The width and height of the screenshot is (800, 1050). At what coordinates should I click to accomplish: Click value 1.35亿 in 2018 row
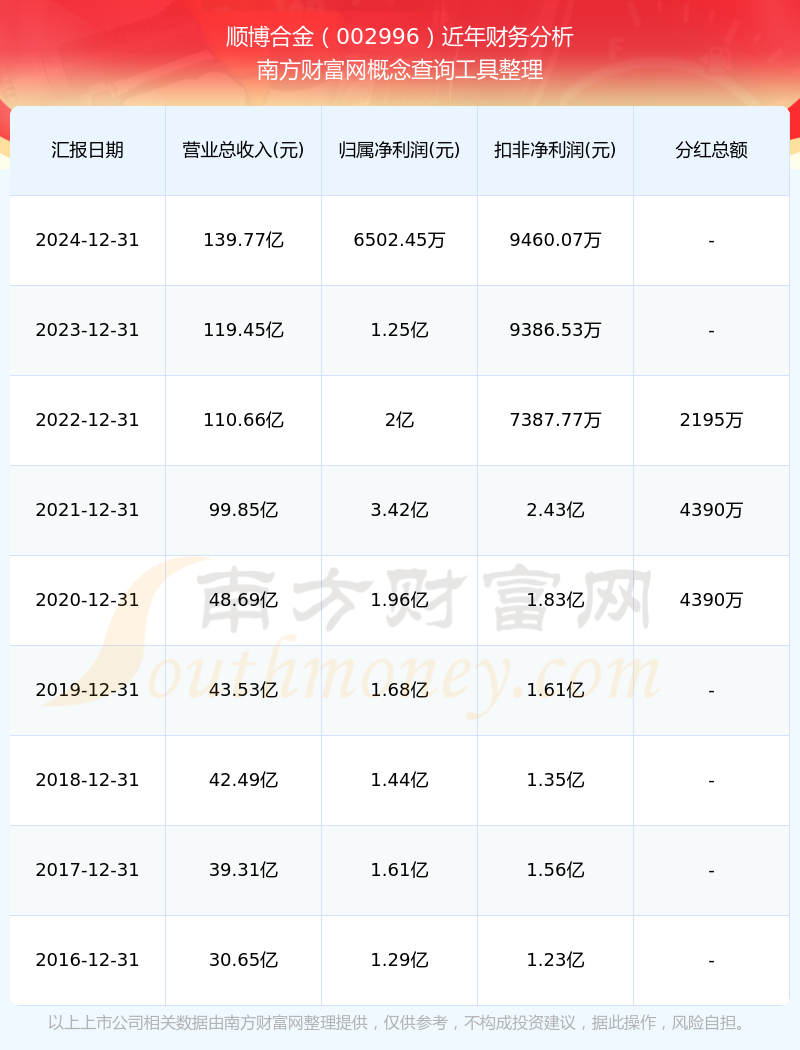556,780
